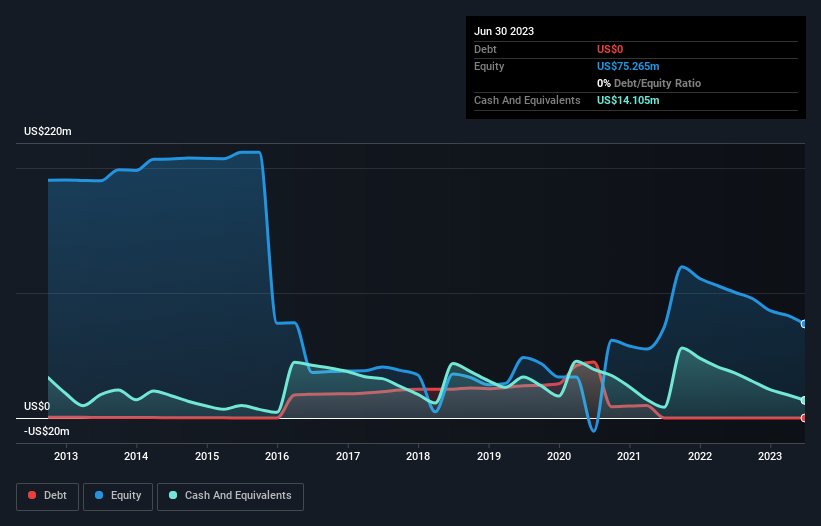Click the 2023 x-axis label
The image size is (821, 526).
[770, 456]
